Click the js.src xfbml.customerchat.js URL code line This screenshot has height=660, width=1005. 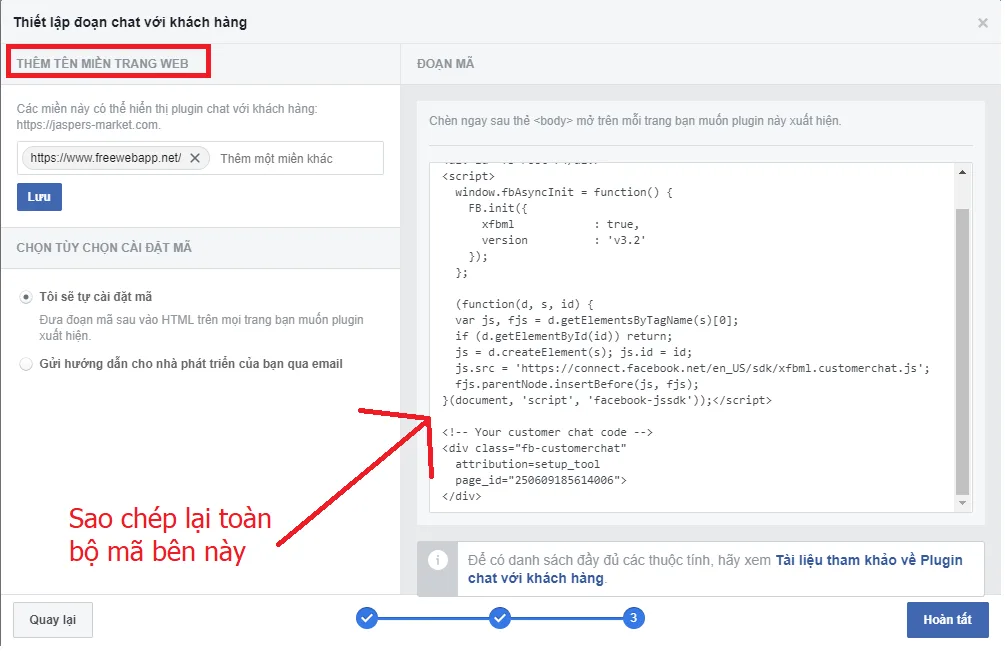(692, 368)
